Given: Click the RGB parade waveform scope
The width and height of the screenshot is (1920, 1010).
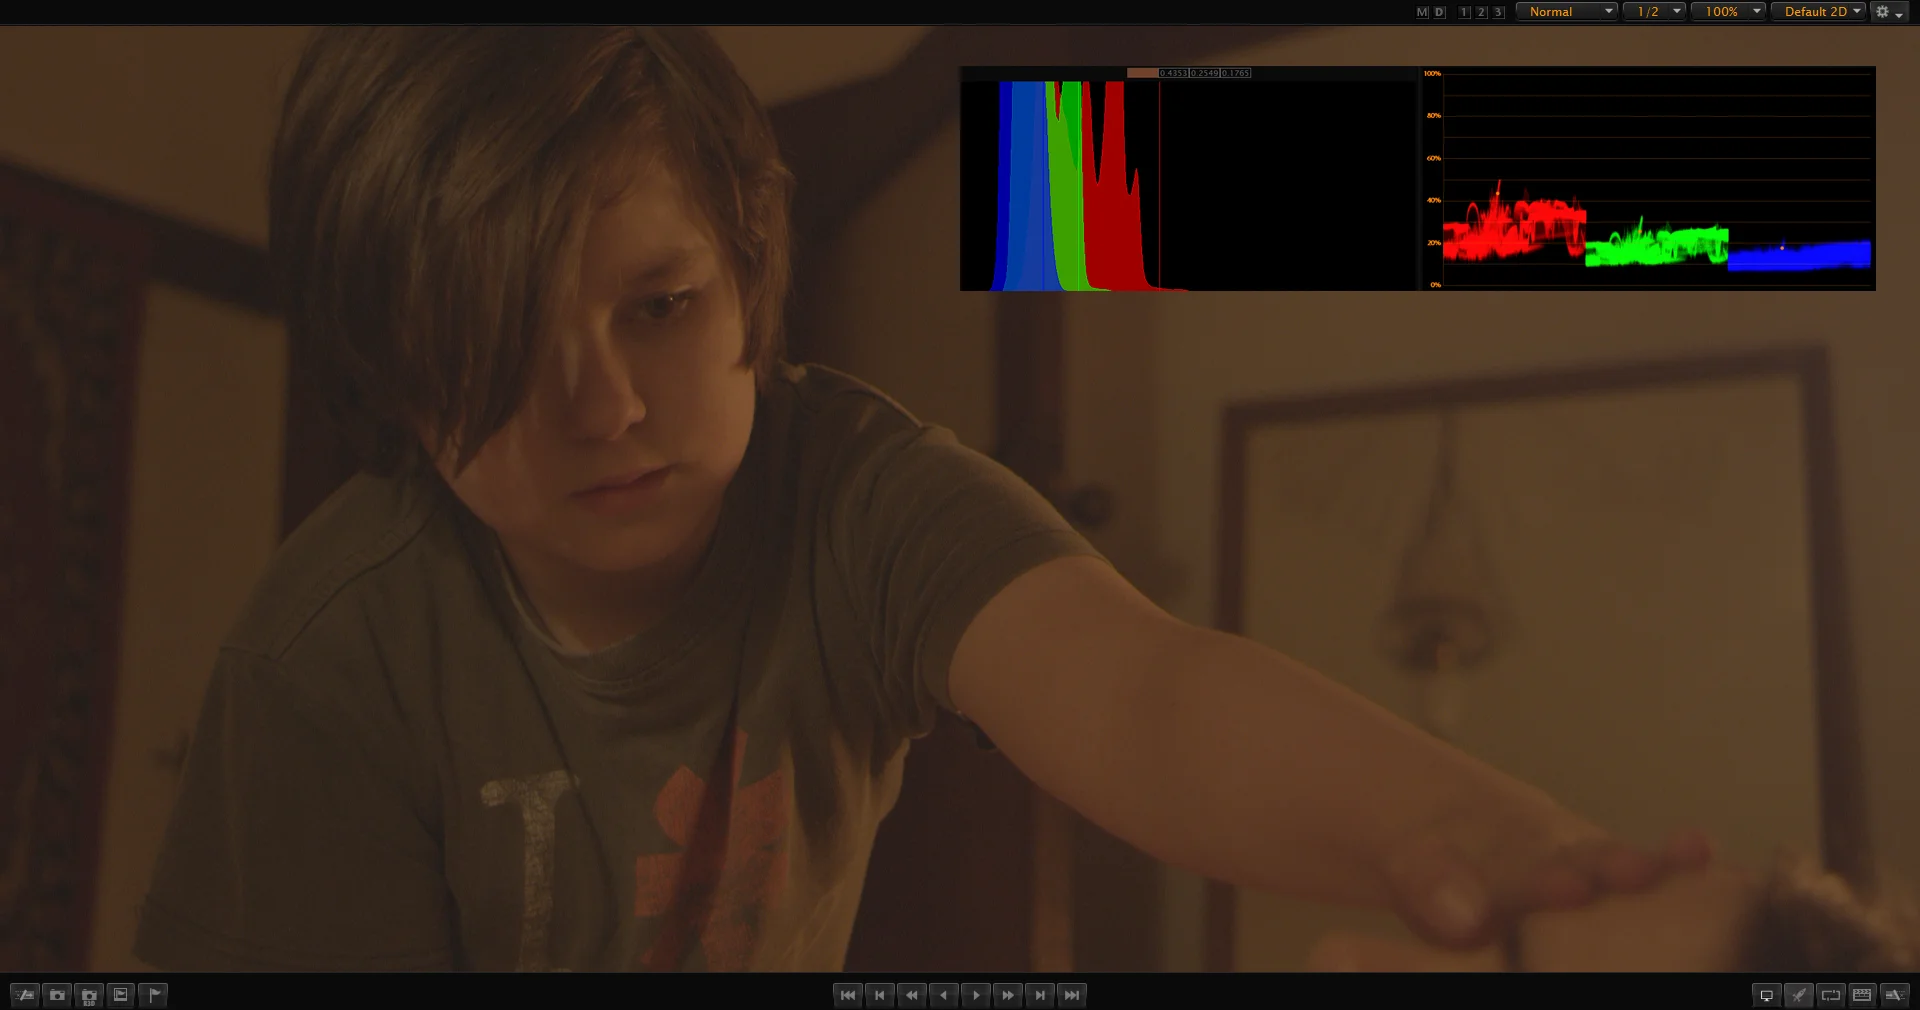Looking at the screenshot, I should tap(1648, 179).
